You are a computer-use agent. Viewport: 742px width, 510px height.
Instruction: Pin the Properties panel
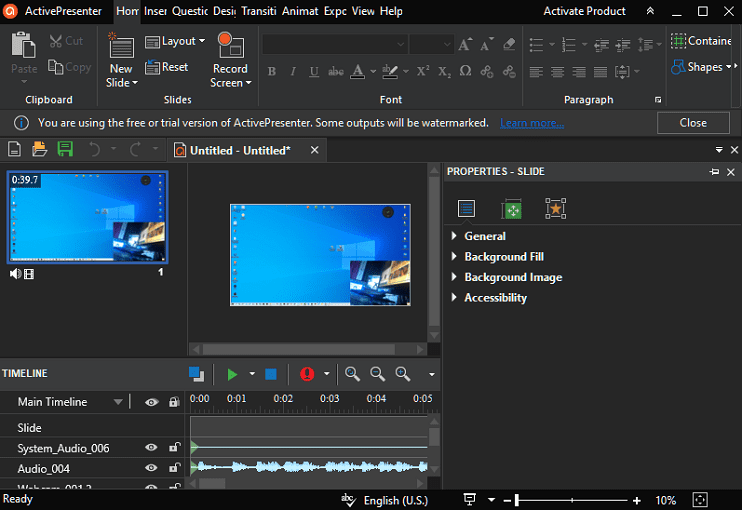tap(714, 172)
